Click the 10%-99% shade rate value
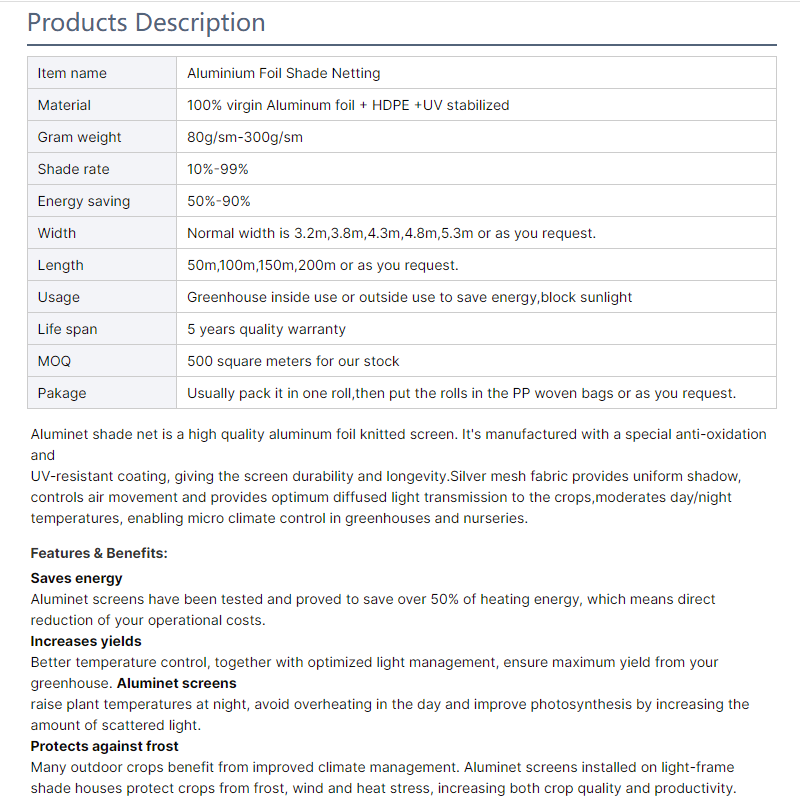This screenshot has height=807, width=800. tap(218, 169)
